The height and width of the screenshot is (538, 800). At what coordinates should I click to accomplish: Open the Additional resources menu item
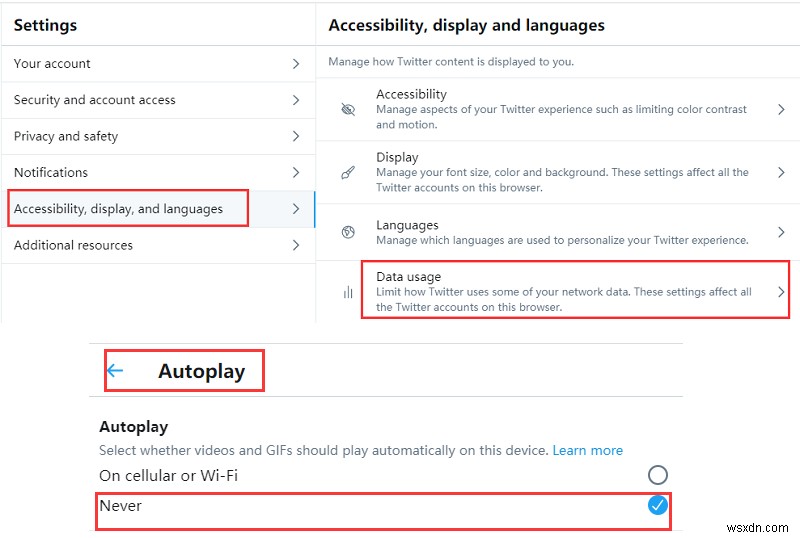pos(73,245)
